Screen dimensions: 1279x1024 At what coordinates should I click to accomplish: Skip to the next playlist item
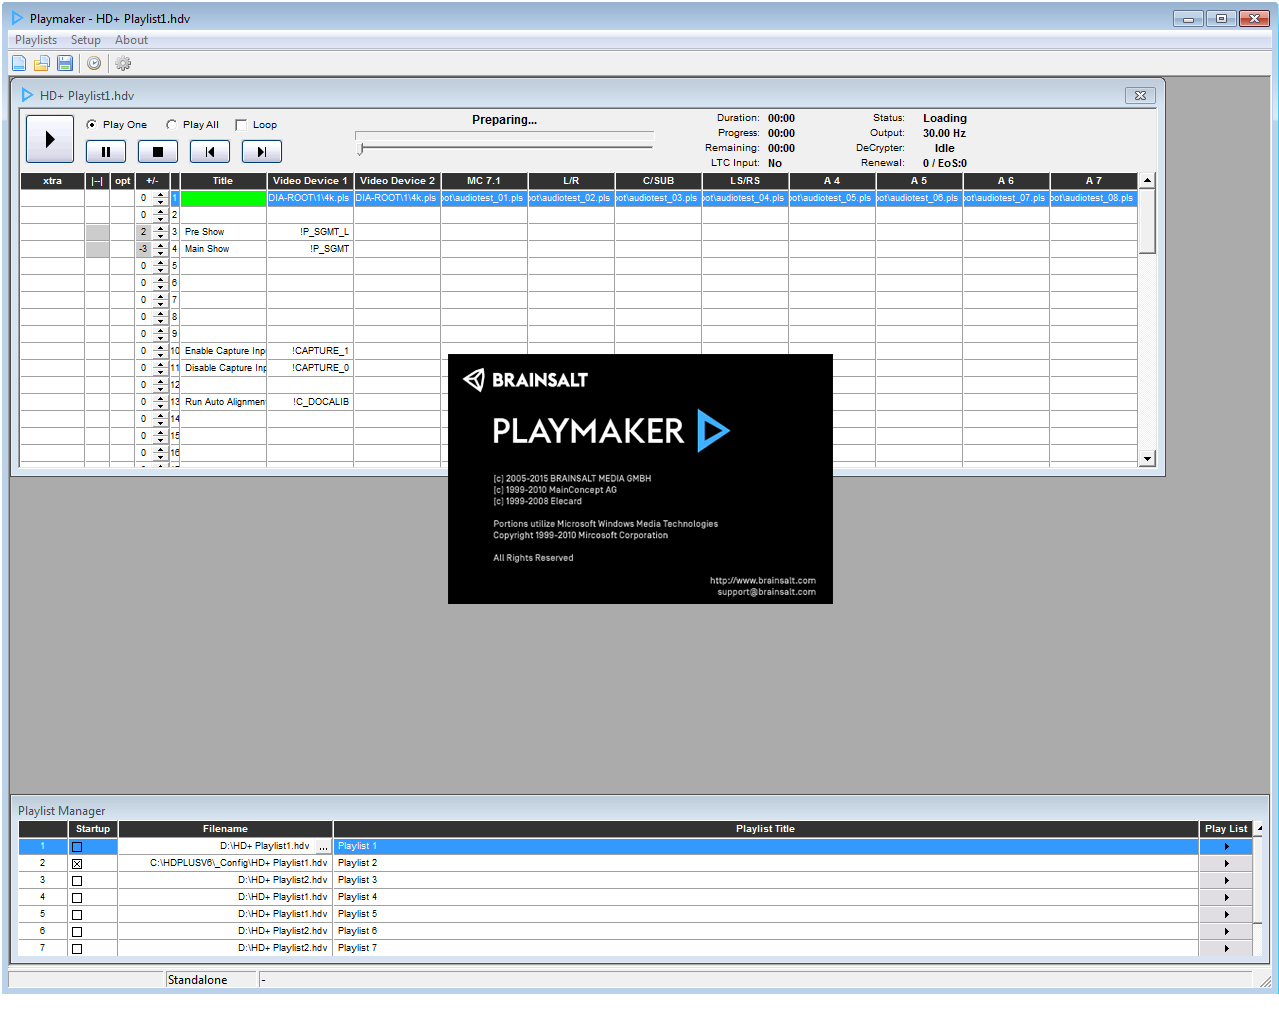point(262,152)
